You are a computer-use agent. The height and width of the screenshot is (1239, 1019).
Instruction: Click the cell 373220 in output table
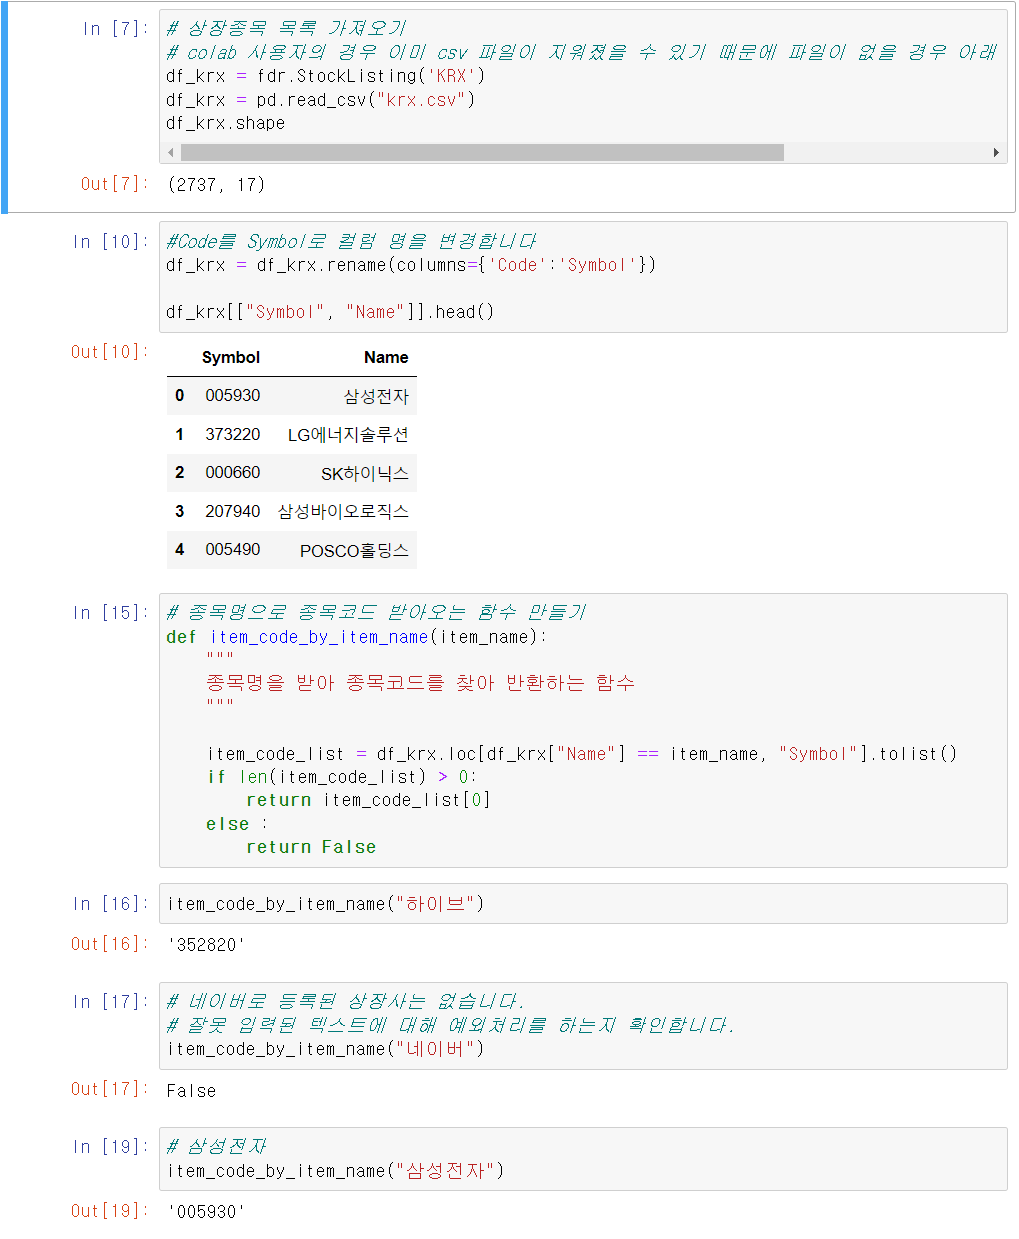coord(233,435)
